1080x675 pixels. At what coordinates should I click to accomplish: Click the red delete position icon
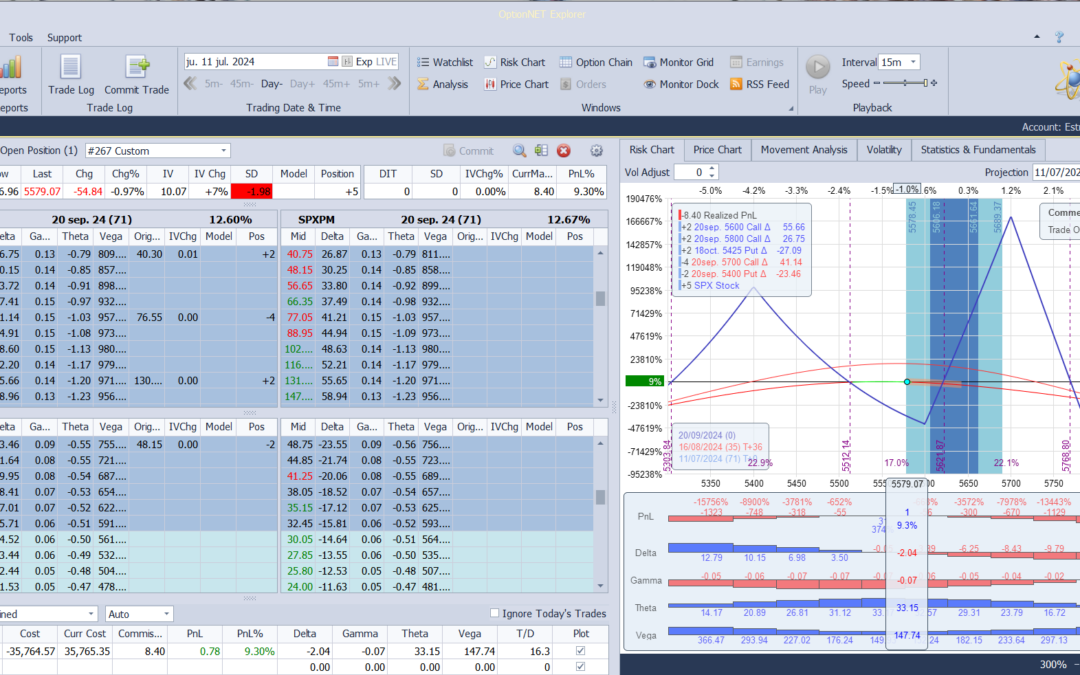pos(564,151)
